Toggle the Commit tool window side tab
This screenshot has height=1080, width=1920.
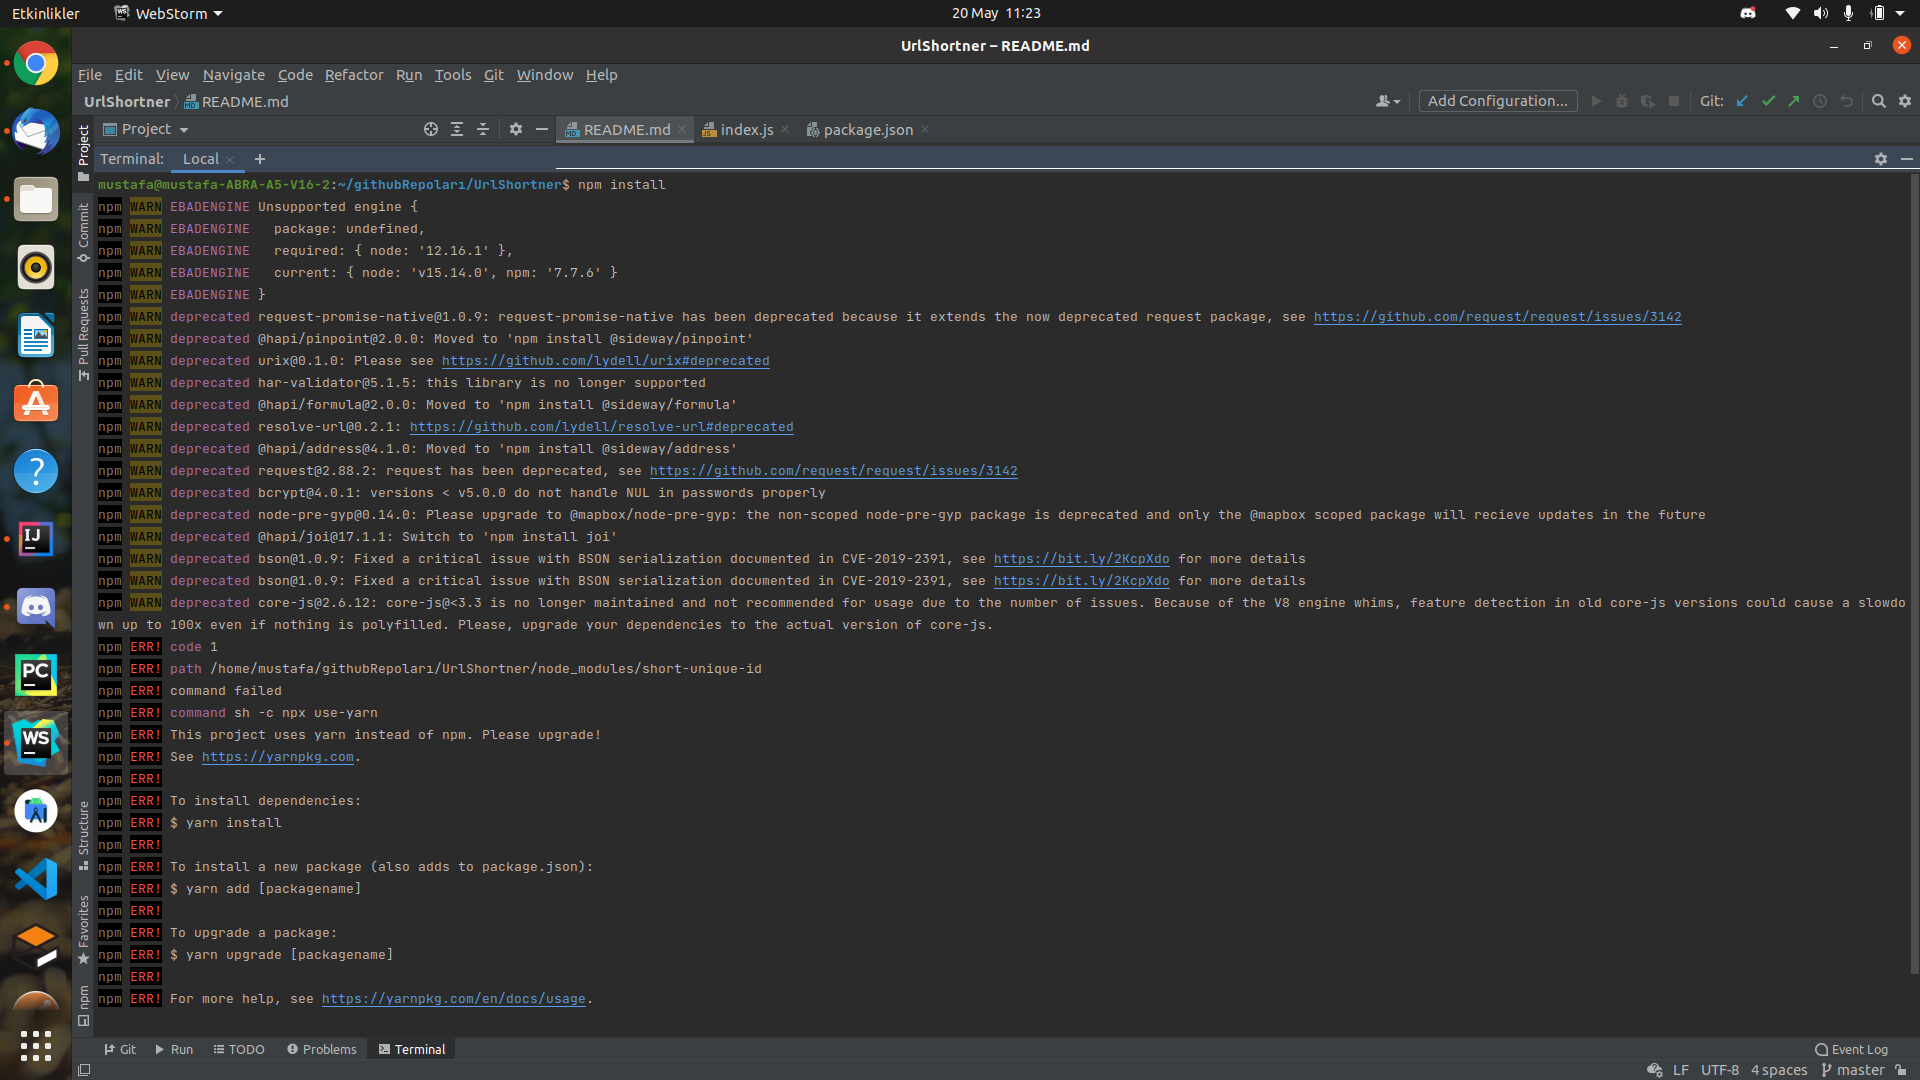[x=84, y=230]
